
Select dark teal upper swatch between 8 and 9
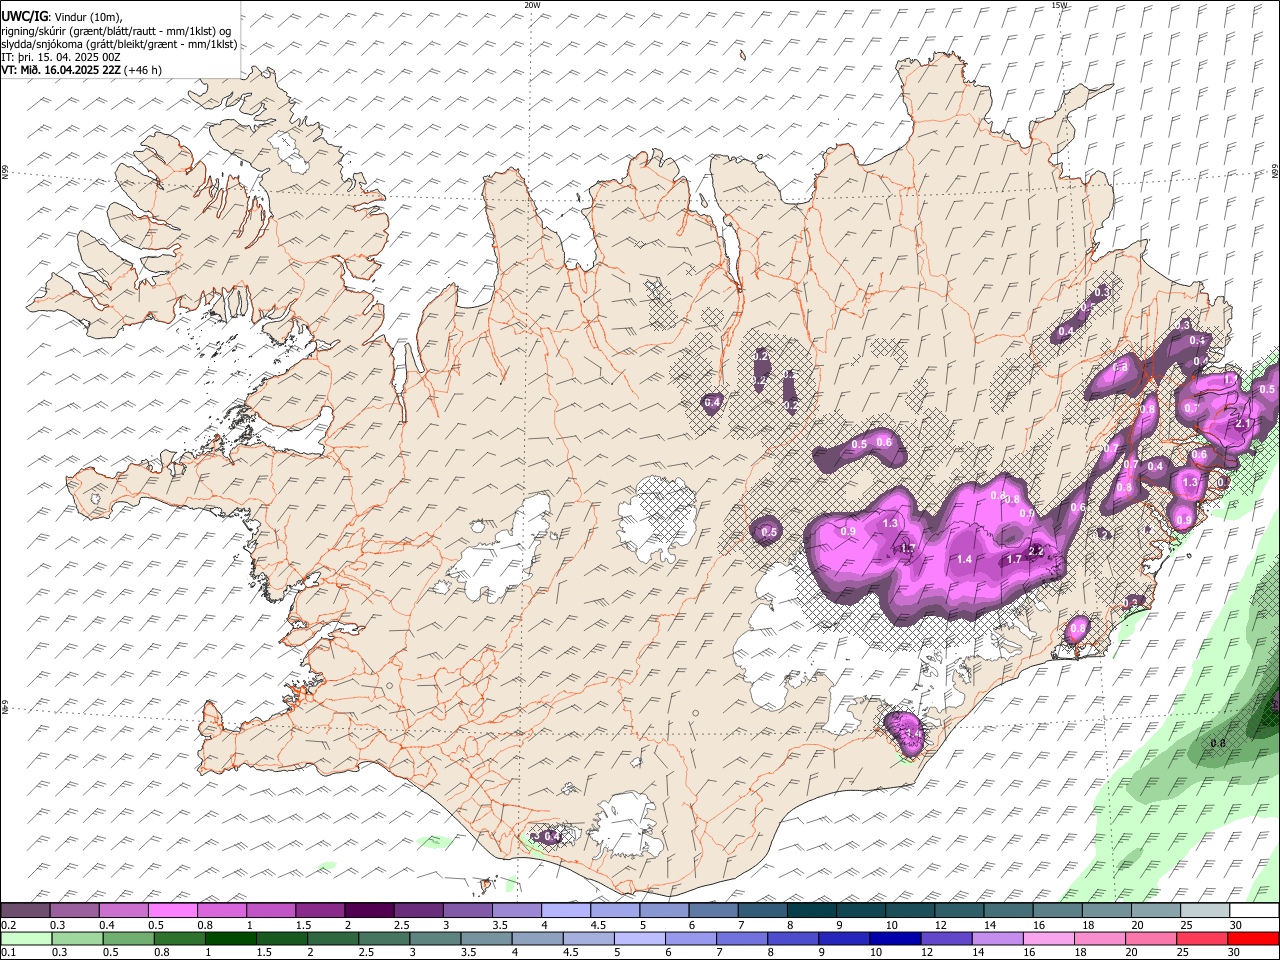[812, 911]
